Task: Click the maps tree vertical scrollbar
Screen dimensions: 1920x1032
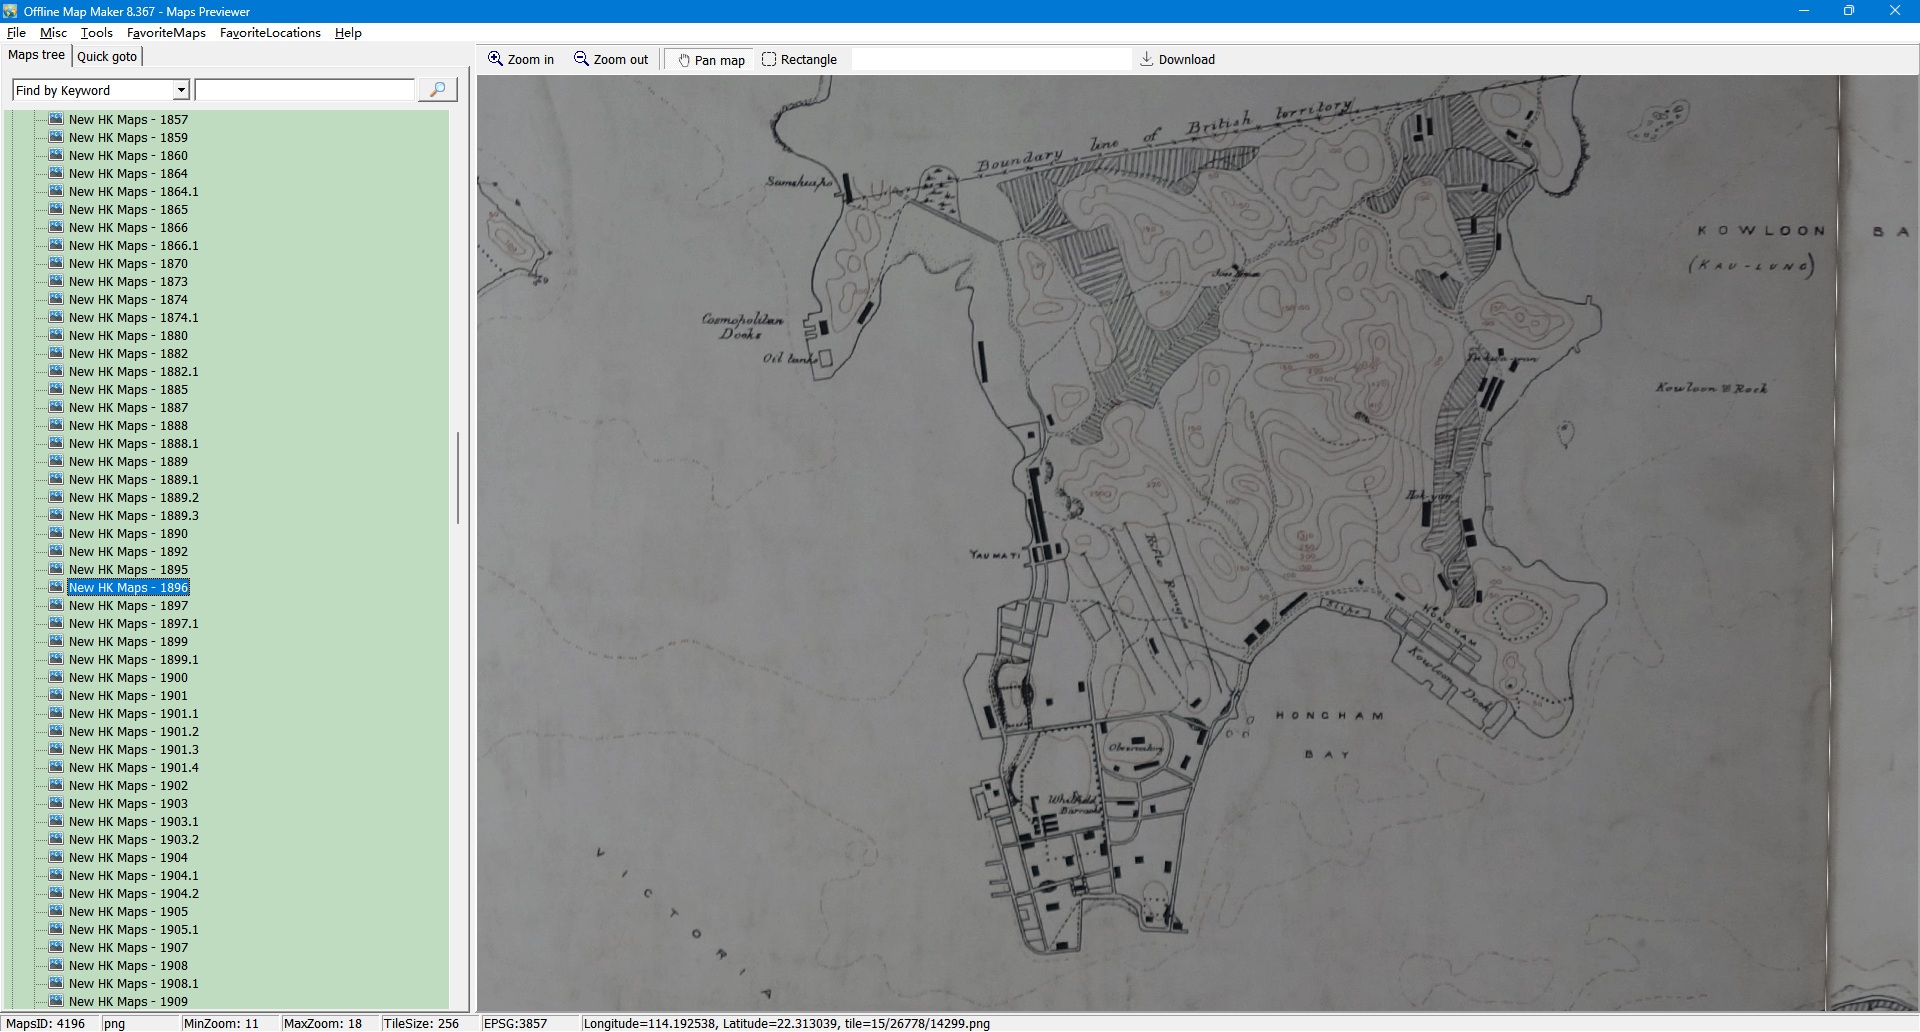Action: tap(458, 478)
